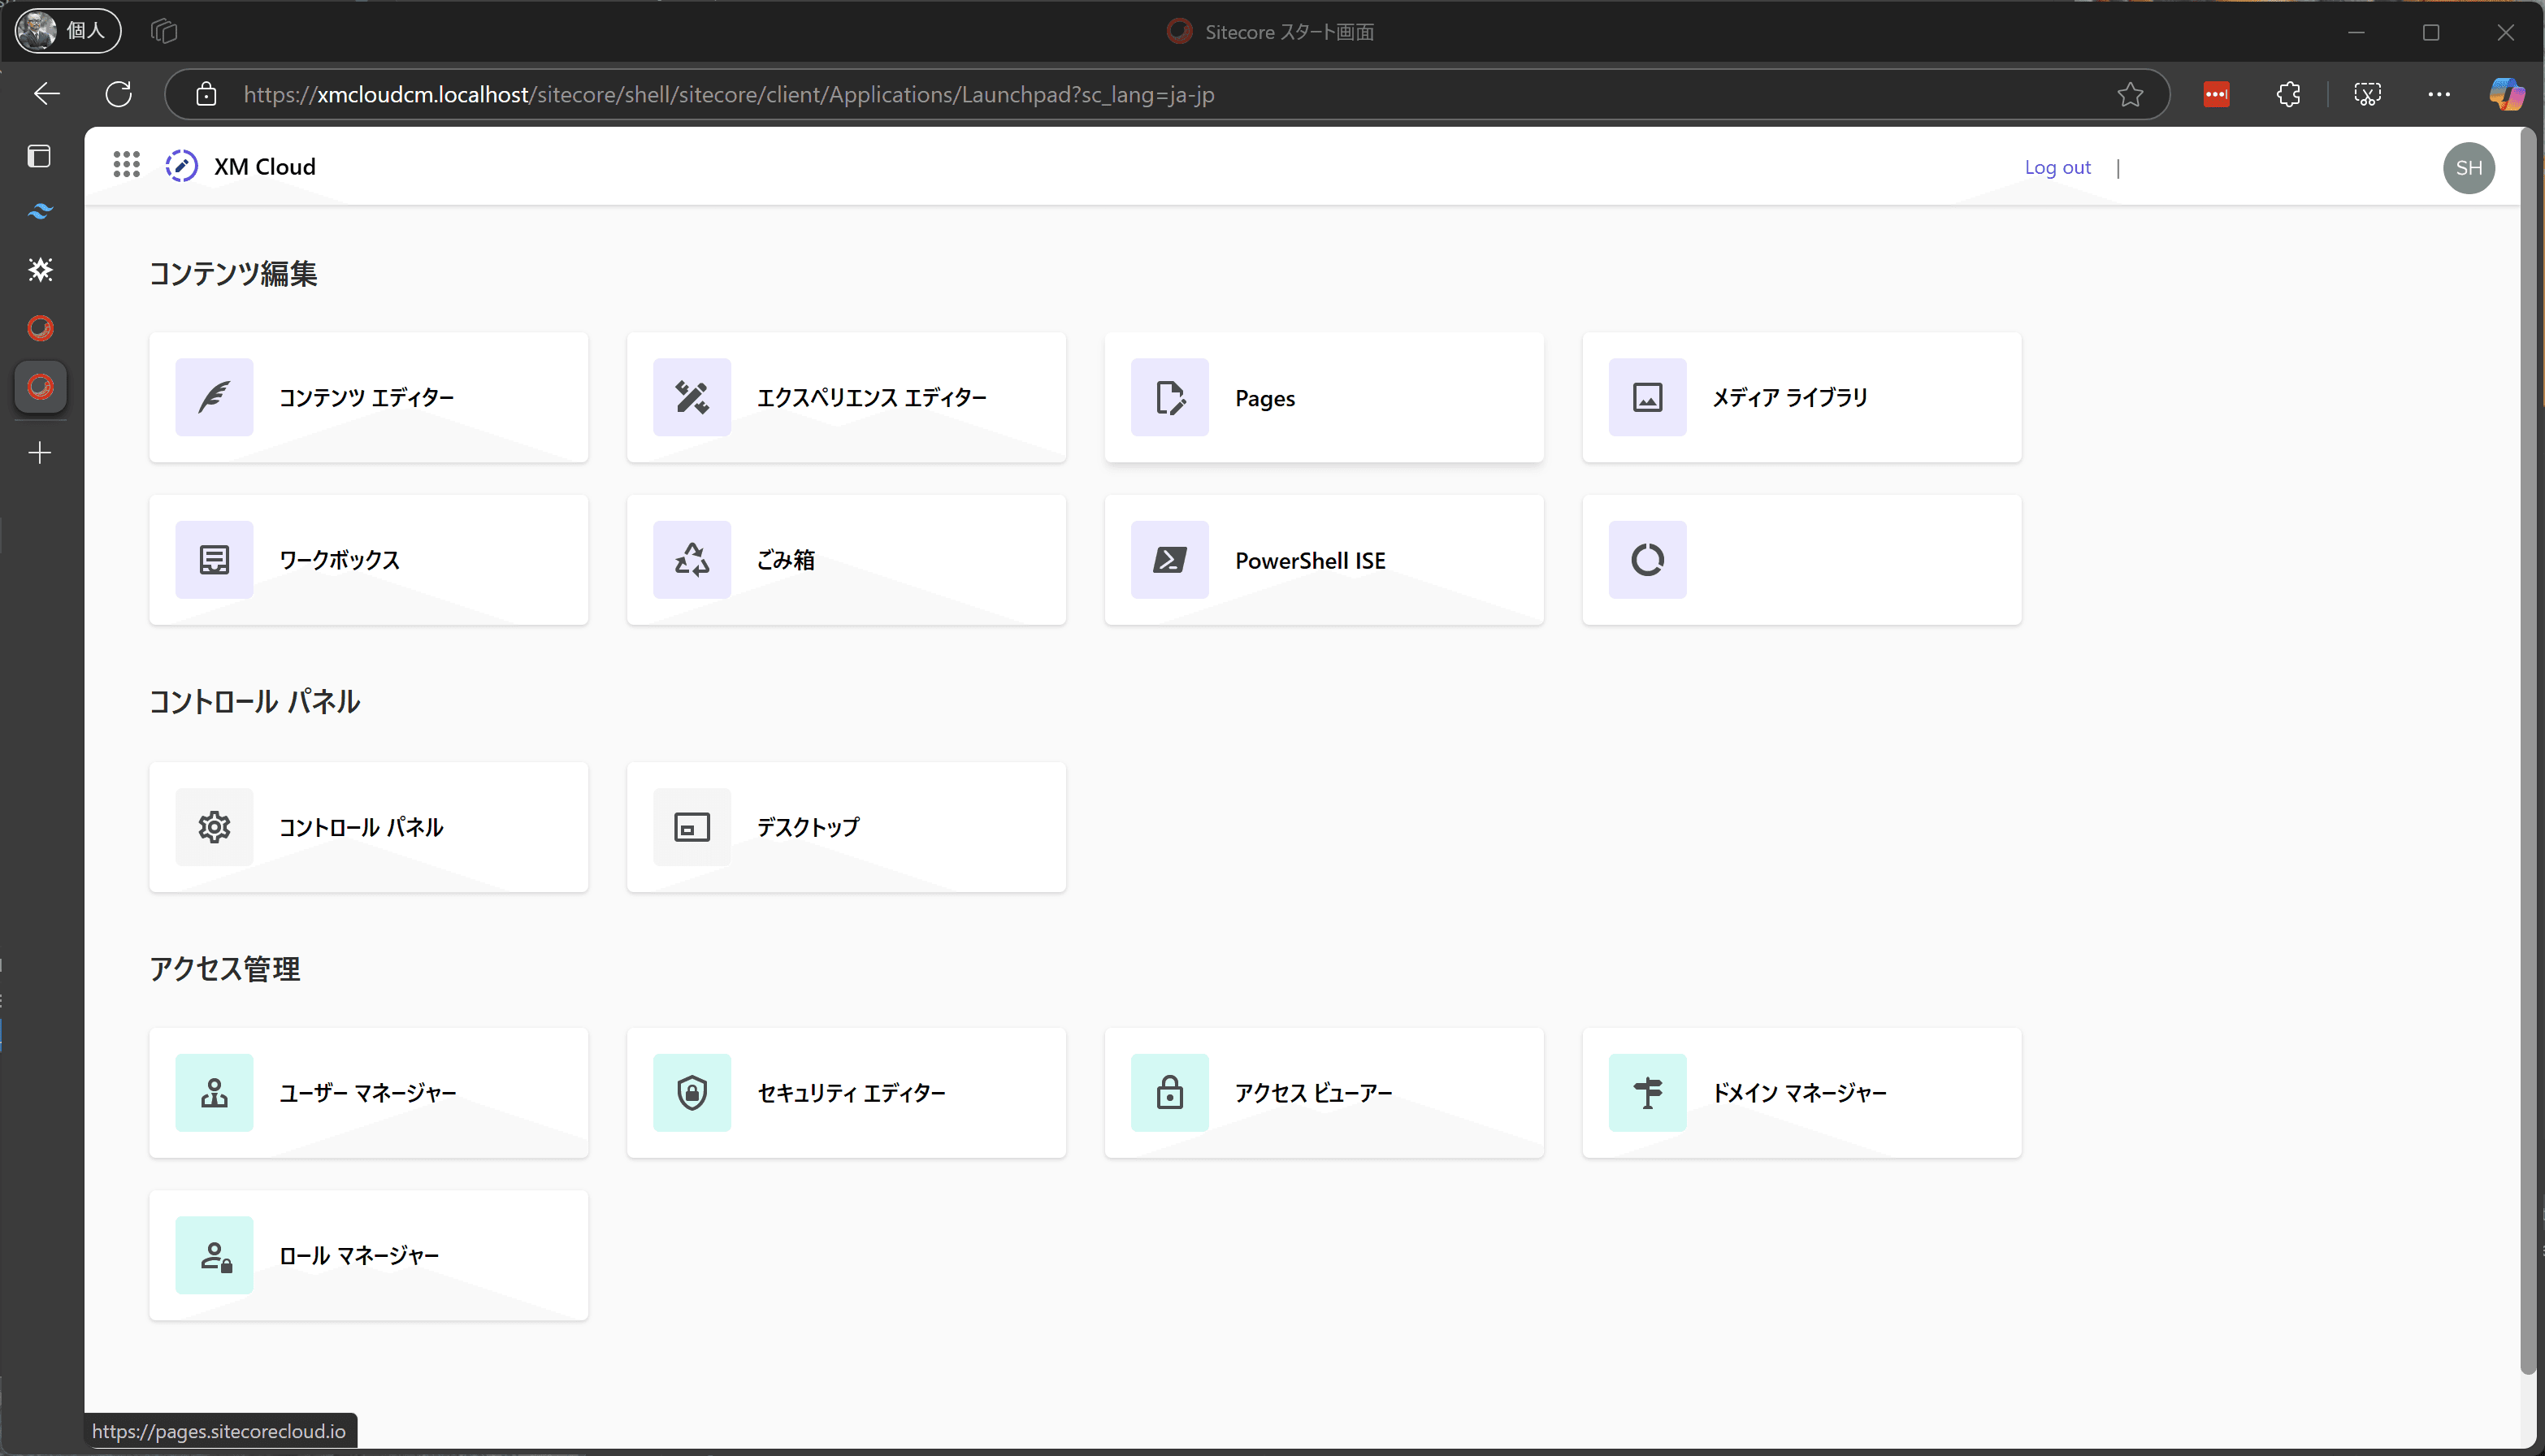Open the app launcher grid menu
Image resolution: width=2545 pixels, height=1456 pixels.
point(126,165)
